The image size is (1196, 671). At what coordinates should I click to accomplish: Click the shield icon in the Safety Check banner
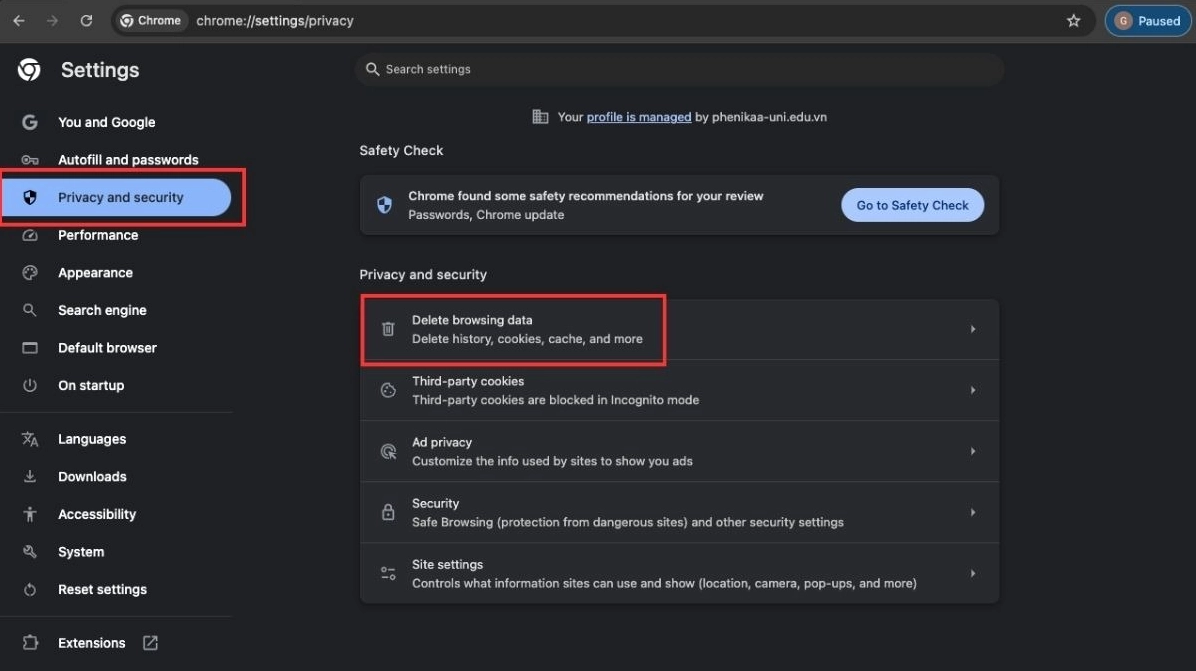(x=384, y=204)
